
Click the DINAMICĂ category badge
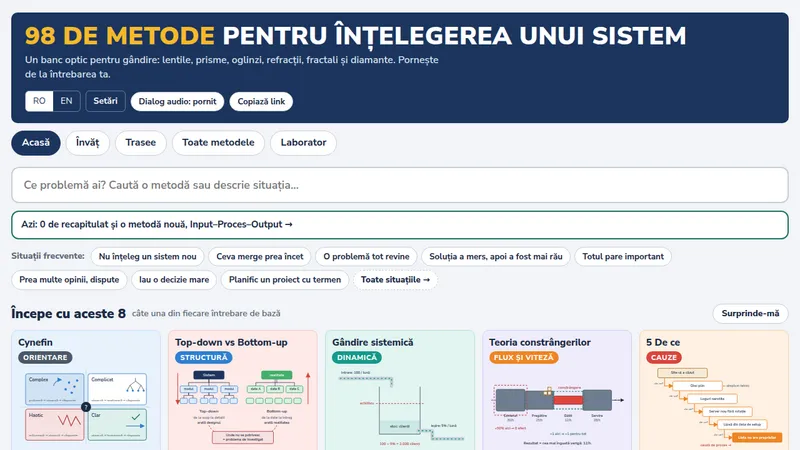click(x=357, y=358)
